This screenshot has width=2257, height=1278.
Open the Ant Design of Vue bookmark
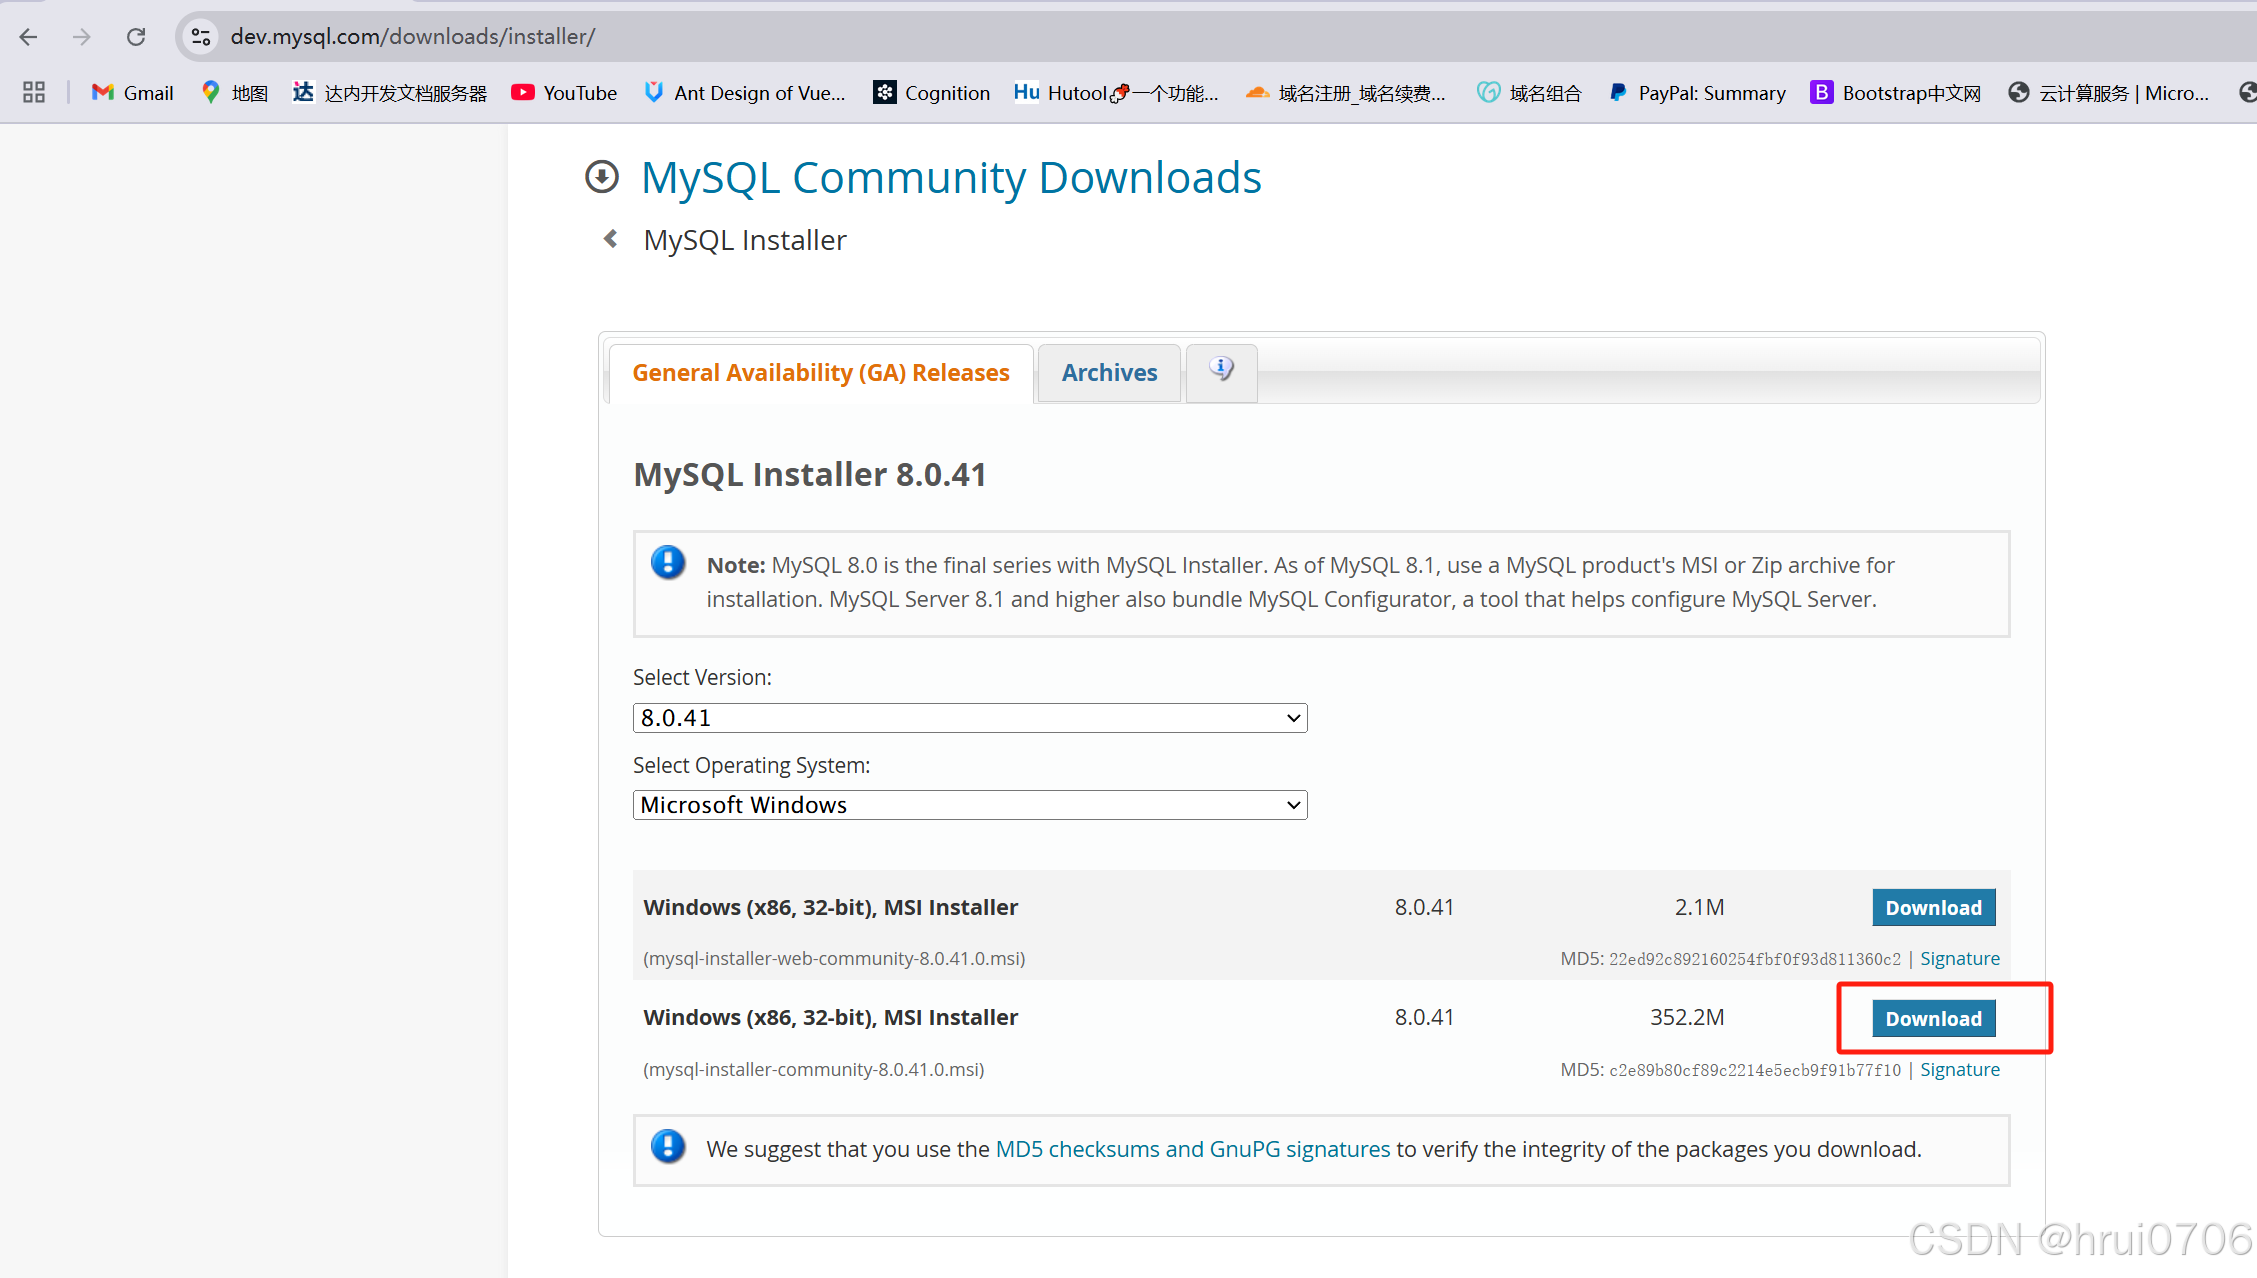click(x=745, y=93)
